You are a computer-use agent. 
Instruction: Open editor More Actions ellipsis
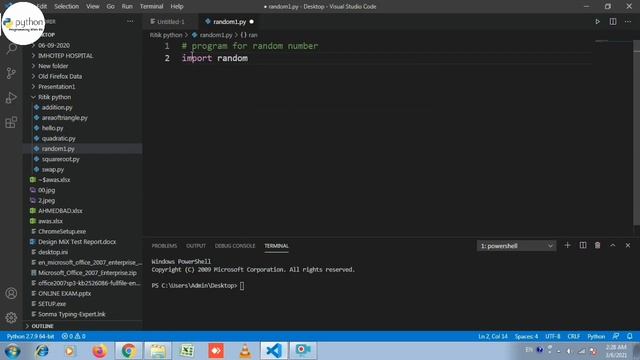pos(628,22)
